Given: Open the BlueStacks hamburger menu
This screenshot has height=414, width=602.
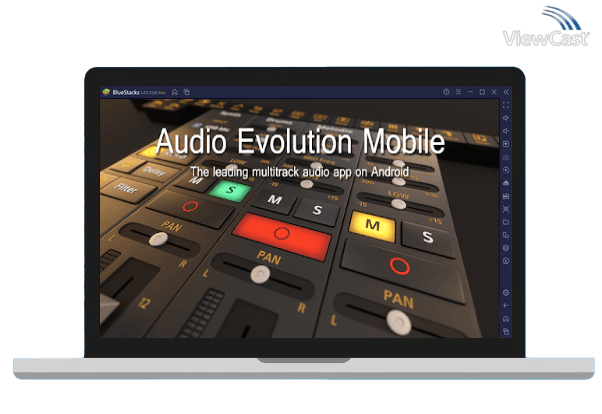Looking at the screenshot, I should point(458,92).
